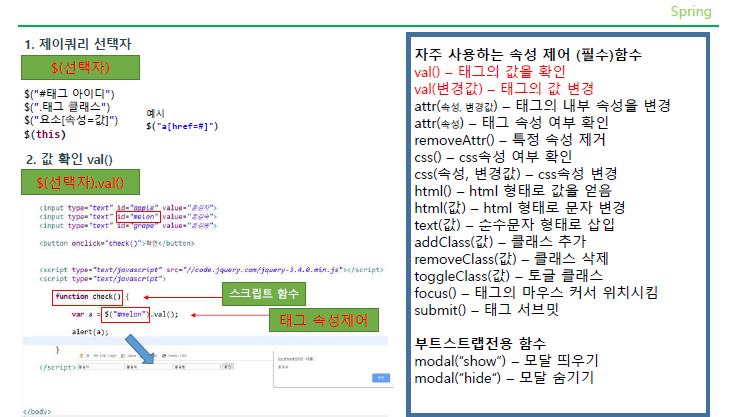Click 'toggleClass(값) – 토글 클래스'
Image resolution: width=729 pixels, height=417 pixels.
(x=509, y=276)
